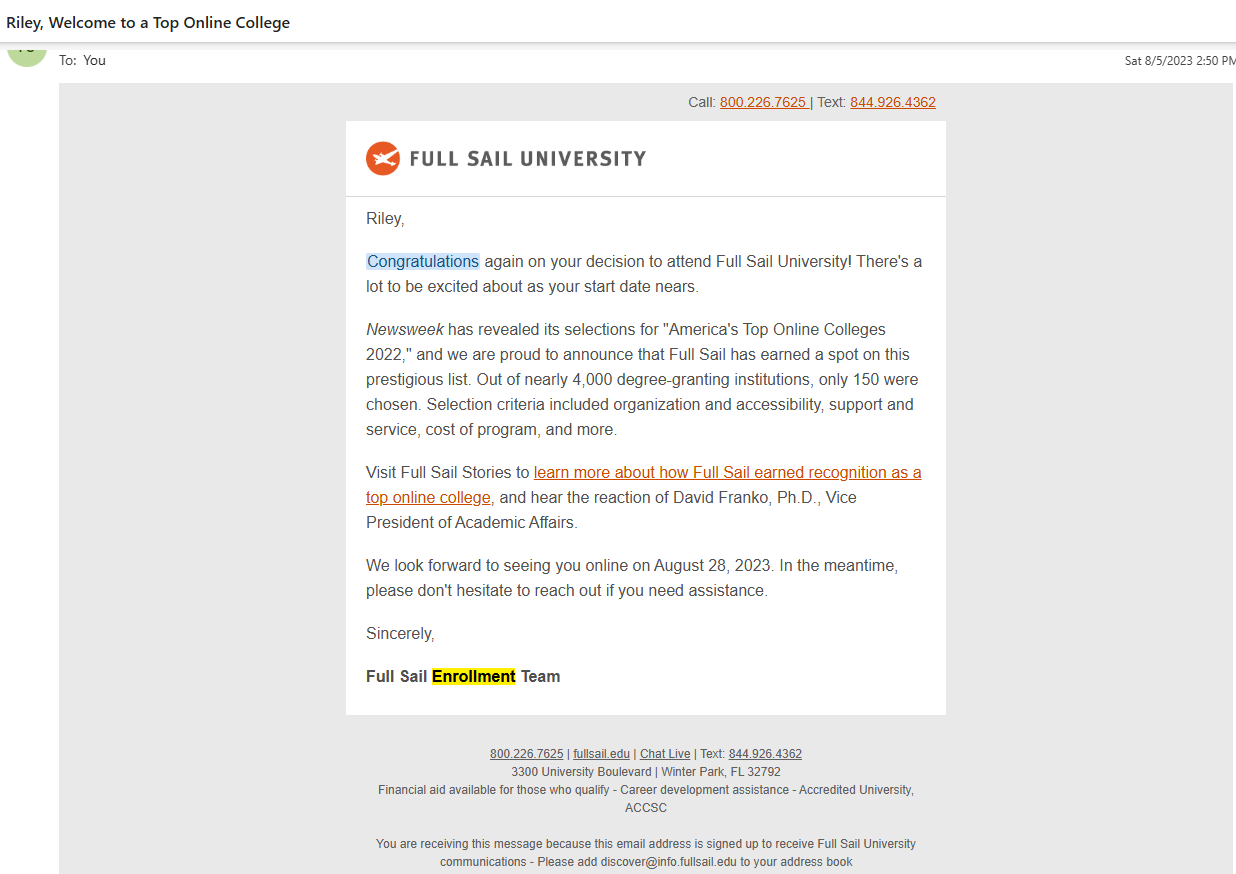Open the fullsail.edu footer link

(x=601, y=754)
